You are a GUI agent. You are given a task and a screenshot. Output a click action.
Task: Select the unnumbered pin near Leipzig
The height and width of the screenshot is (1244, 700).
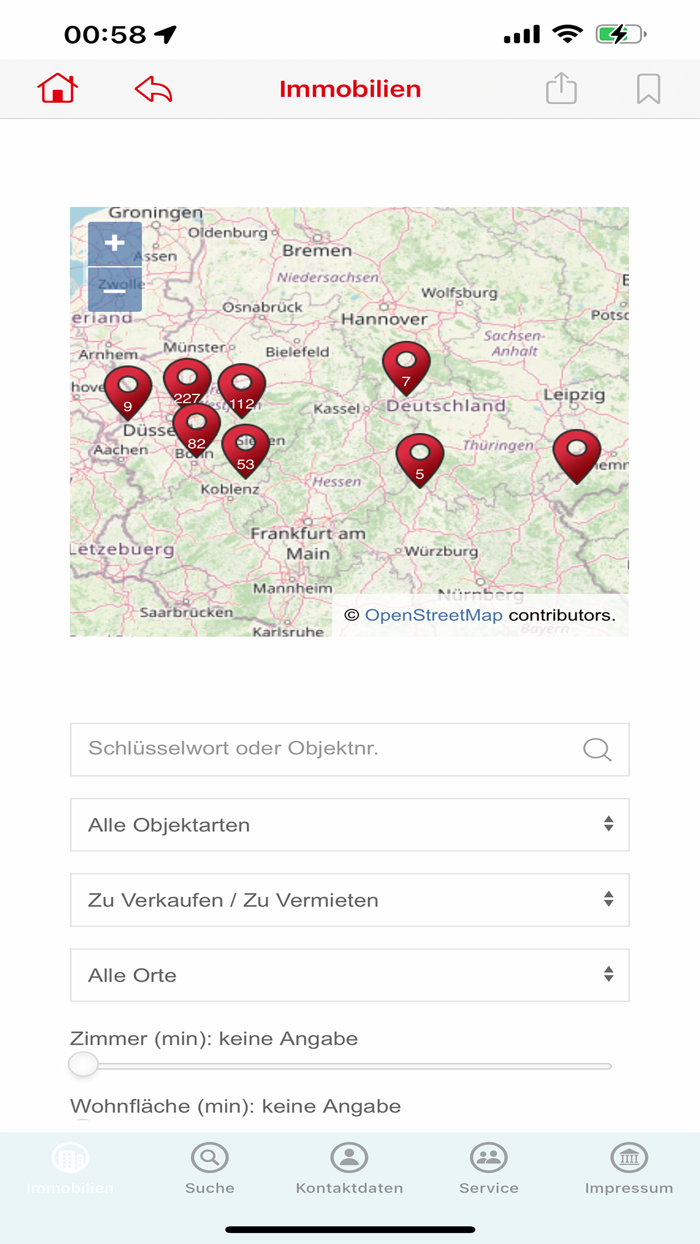(577, 456)
